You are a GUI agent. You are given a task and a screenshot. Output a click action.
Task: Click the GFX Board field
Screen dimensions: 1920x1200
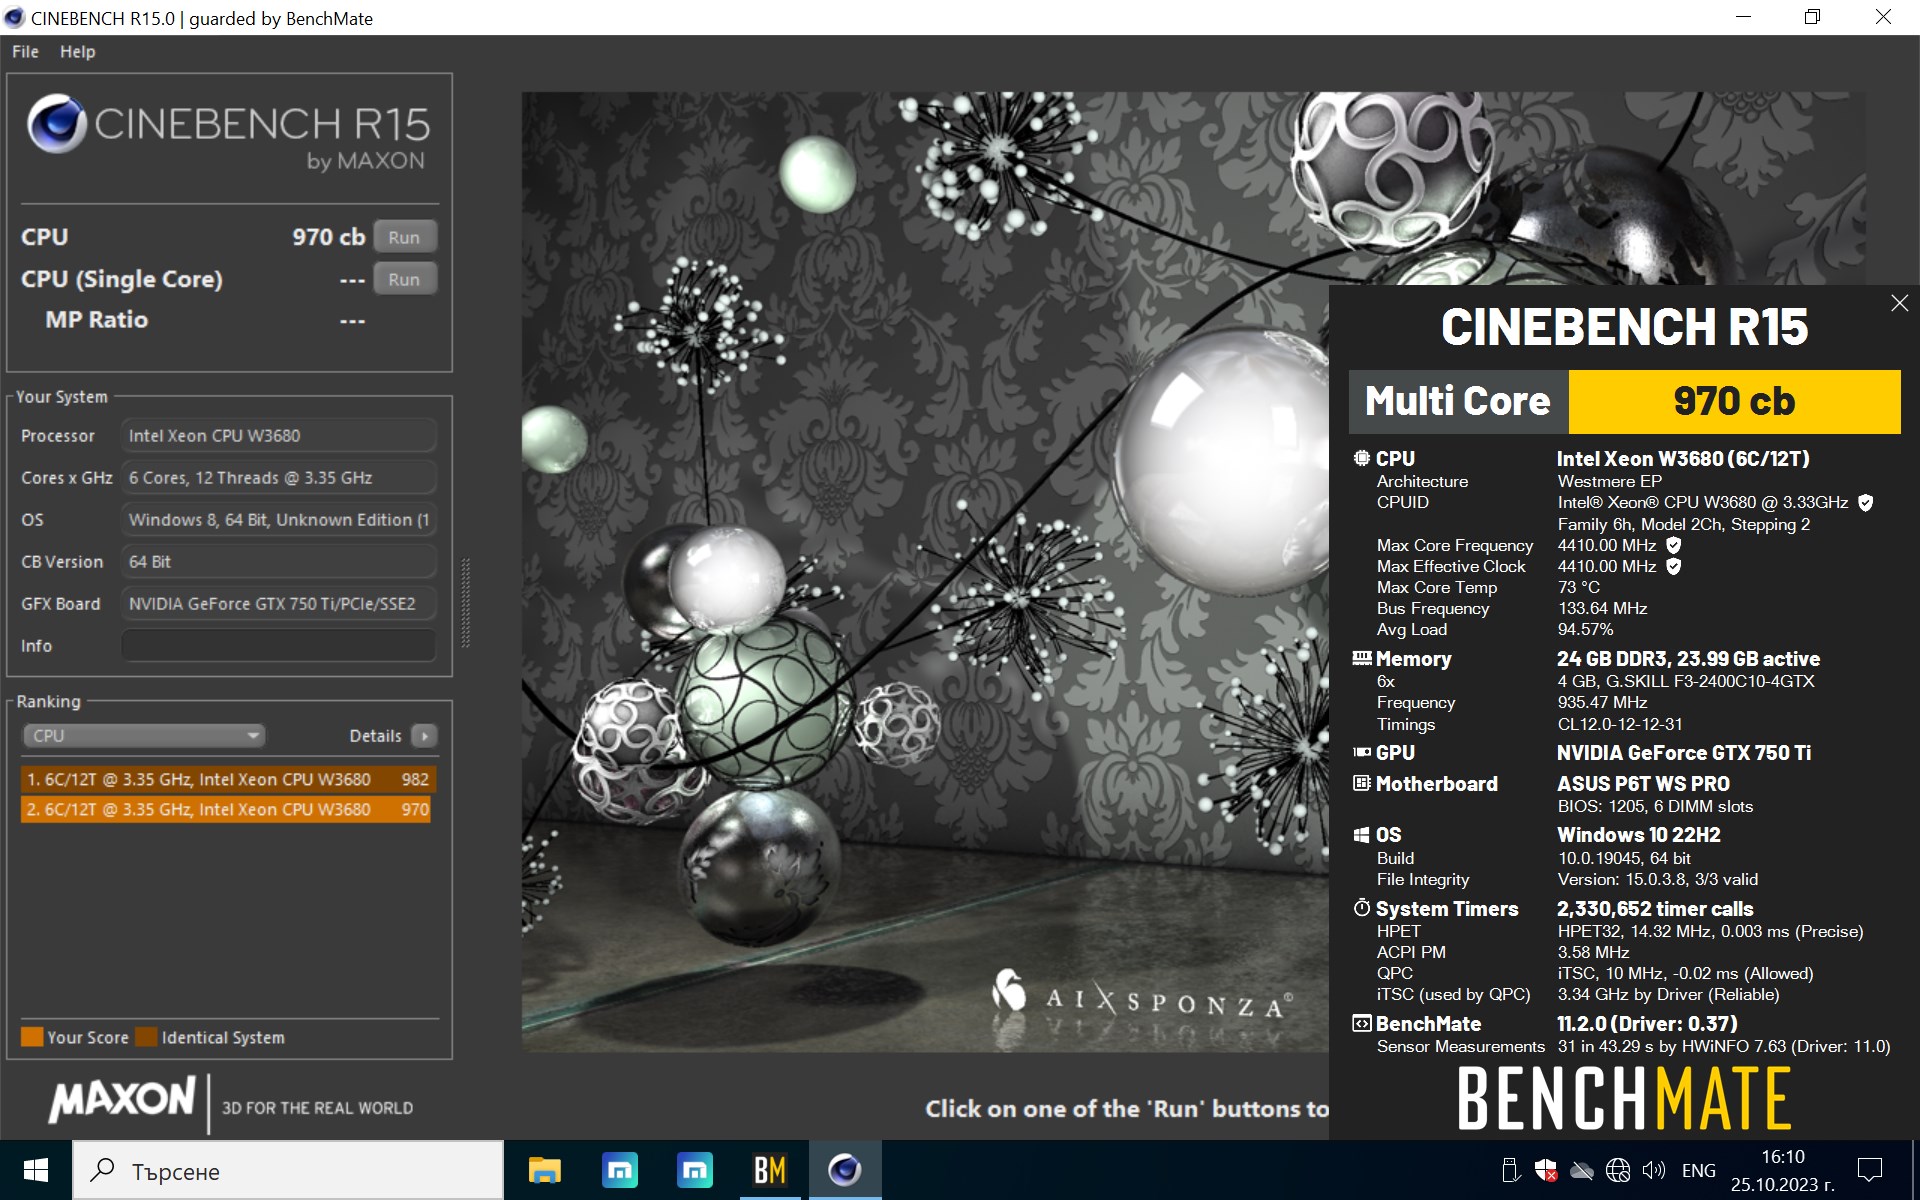[x=278, y=604]
